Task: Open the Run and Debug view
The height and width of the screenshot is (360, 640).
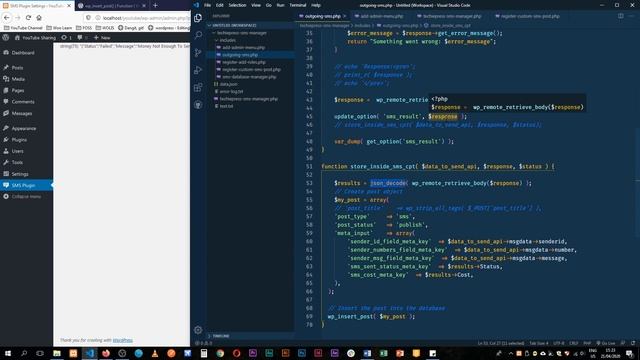Action: click(198, 70)
